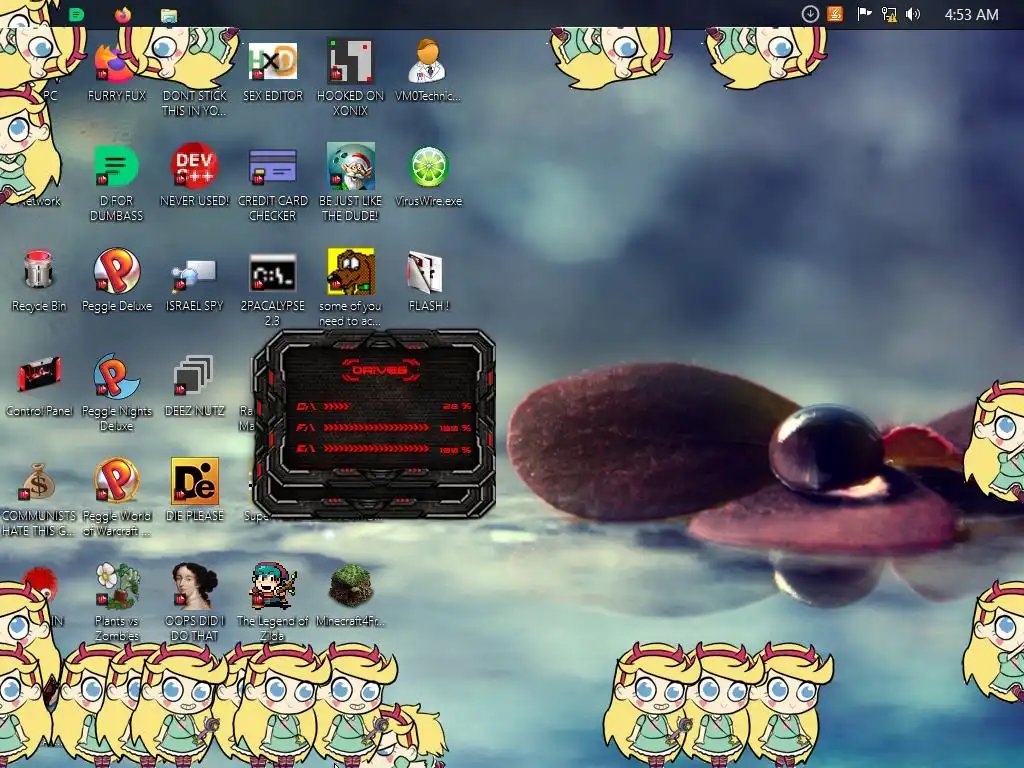This screenshot has width=1024, height=768.
Task: Click the E:\ drive usage bar
Action: 376,449
